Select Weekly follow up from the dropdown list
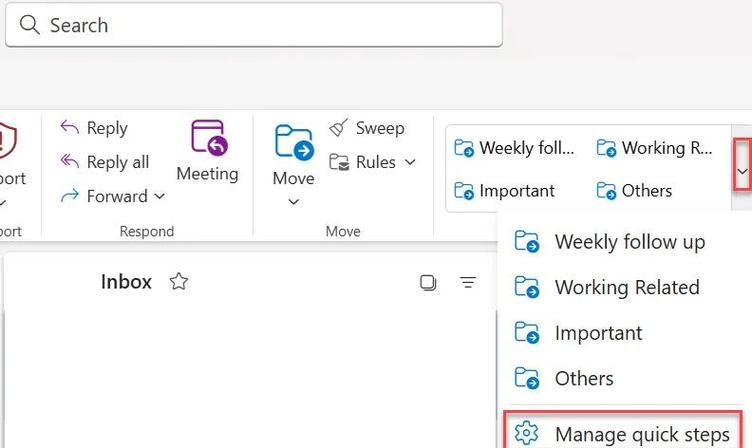Viewport: 752px width, 448px height. pyautogui.click(x=629, y=242)
